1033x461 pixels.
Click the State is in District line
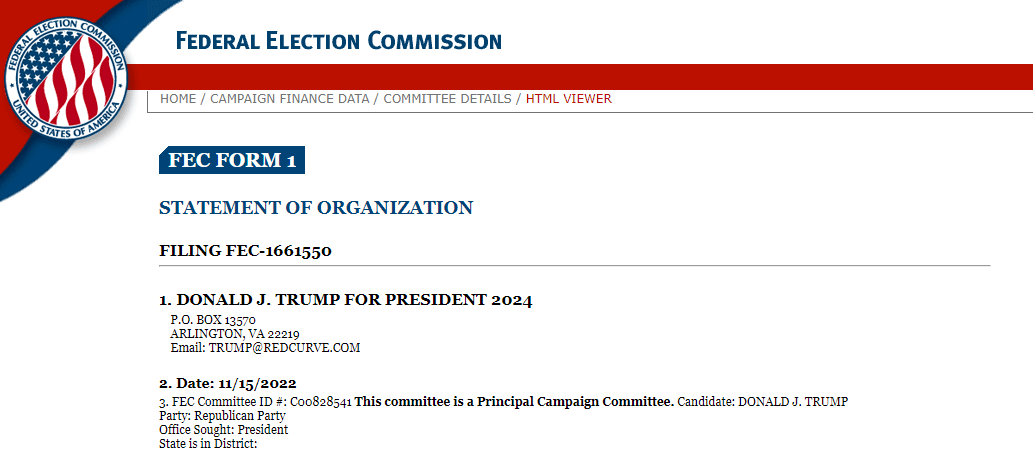(208, 444)
